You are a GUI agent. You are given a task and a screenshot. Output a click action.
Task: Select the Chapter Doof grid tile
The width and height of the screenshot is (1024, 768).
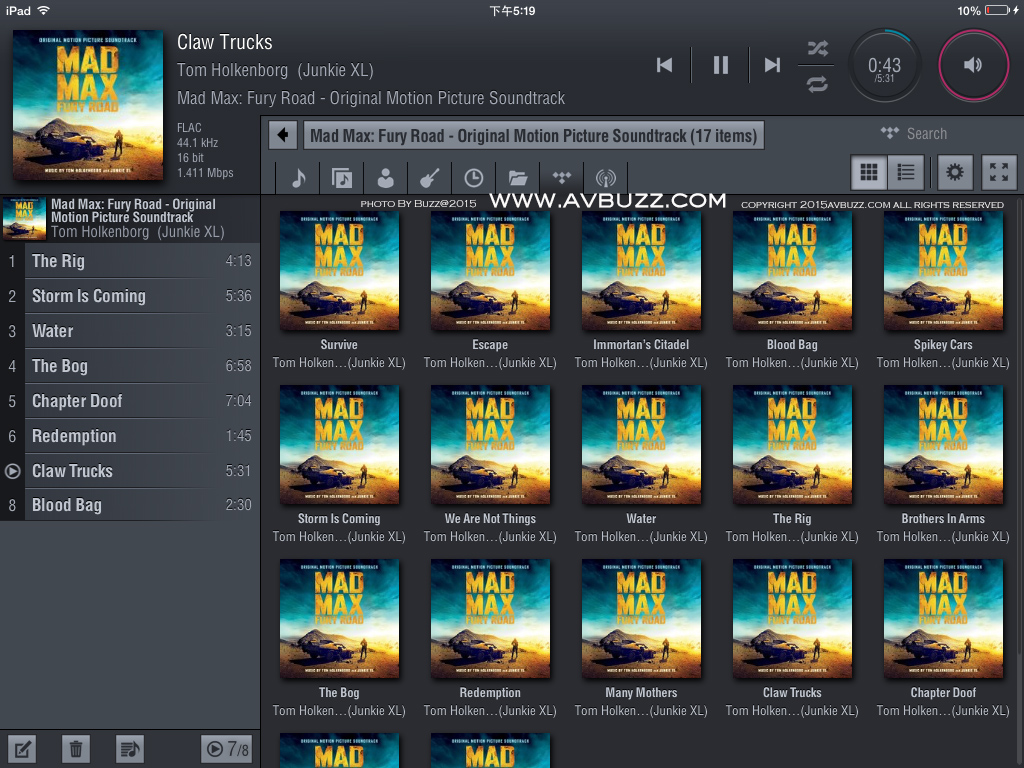click(943, 638)
